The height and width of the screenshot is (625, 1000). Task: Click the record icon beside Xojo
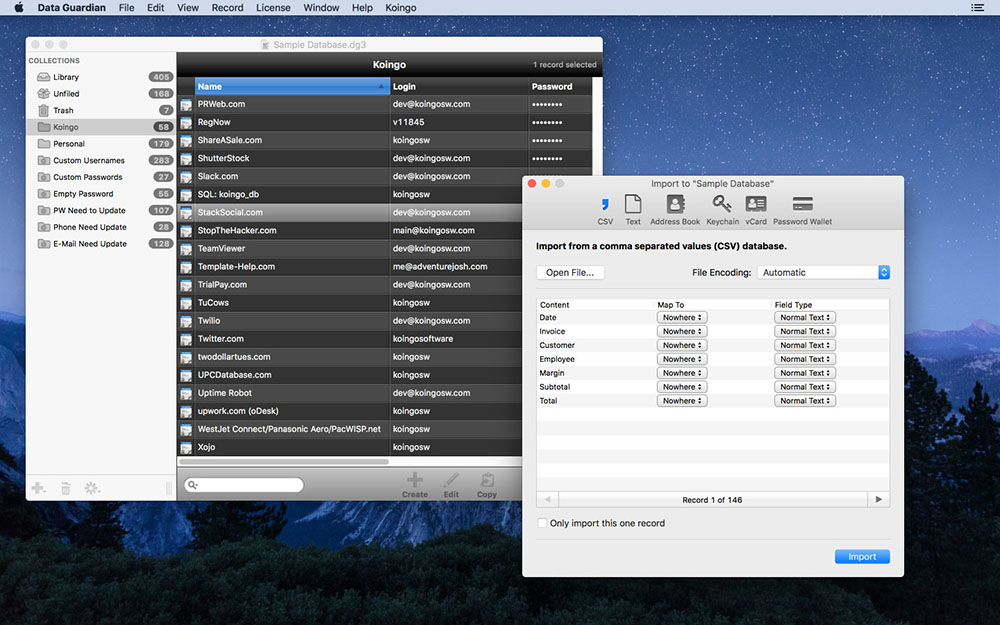pyautogui.click(x=186, y=448)
